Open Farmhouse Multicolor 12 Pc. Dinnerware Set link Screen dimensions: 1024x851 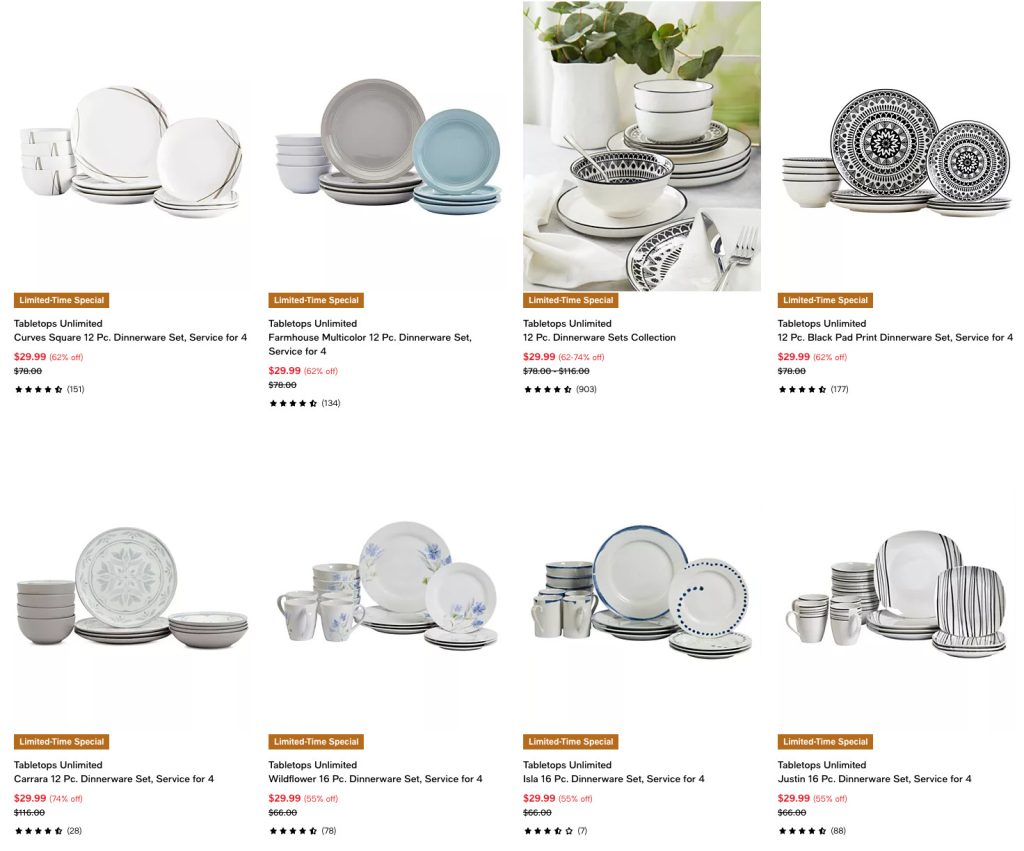[x=370, y=344]
